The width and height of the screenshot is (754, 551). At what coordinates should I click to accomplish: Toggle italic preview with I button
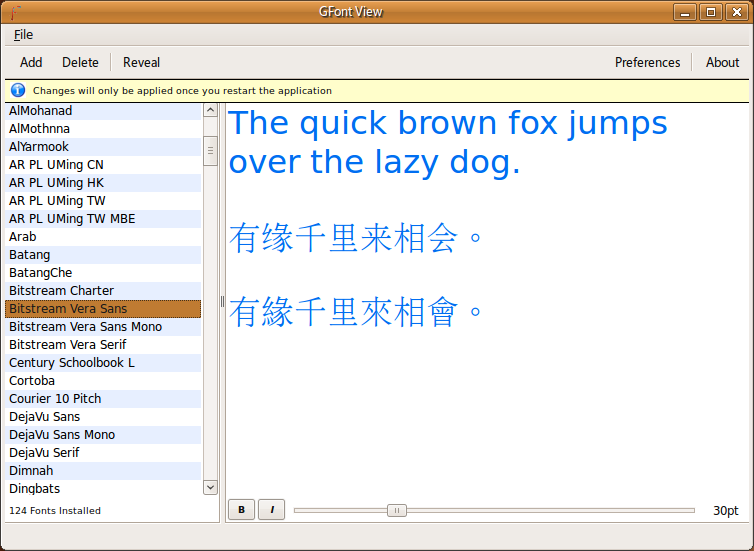click(272, 510)
